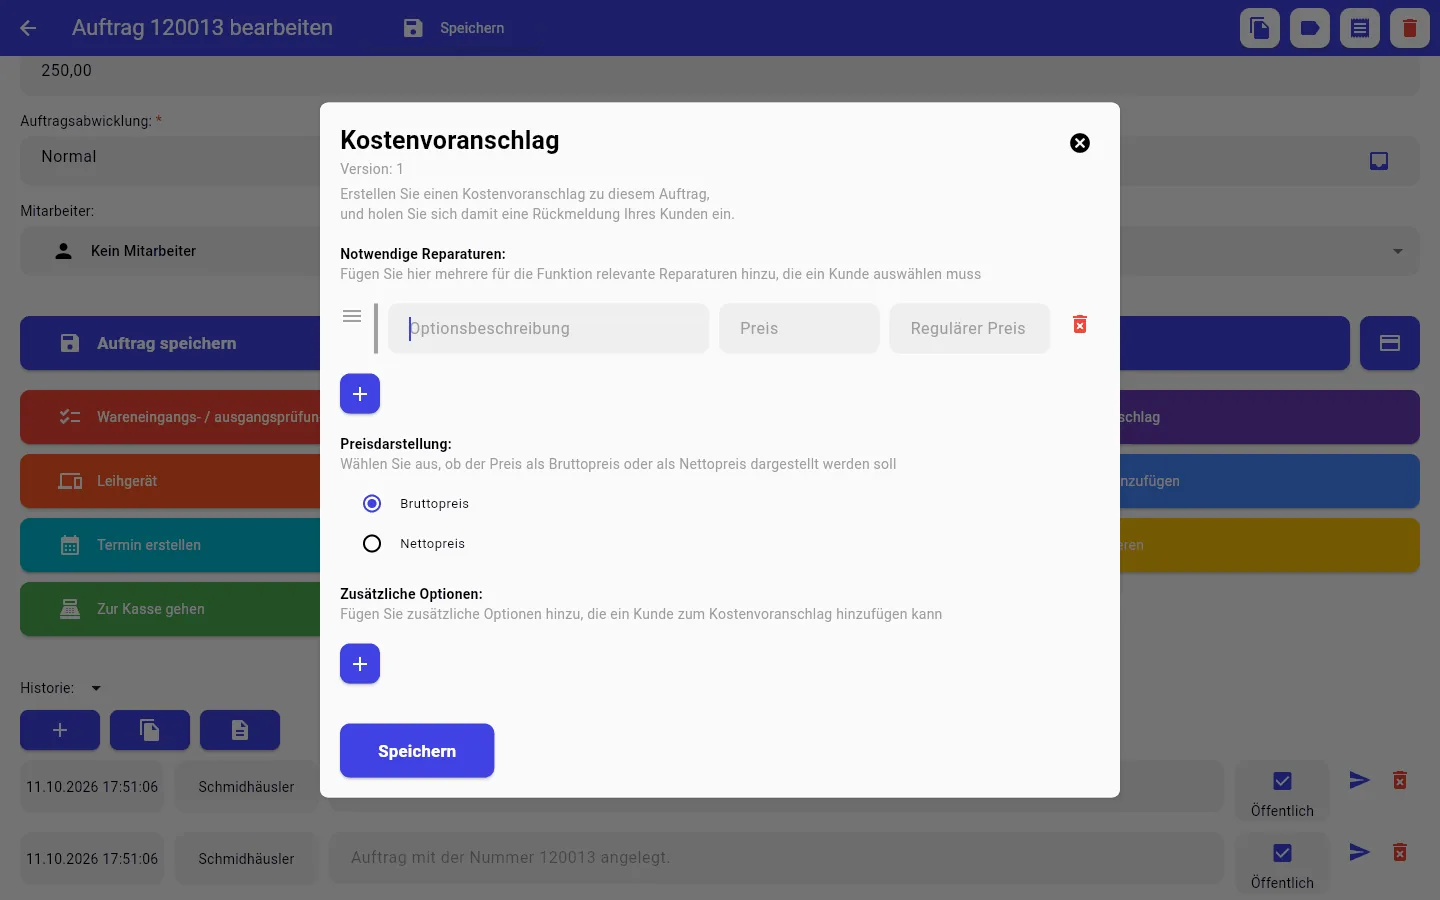
Task: Click the card icon button beside Auftrag speichern
Action: 1390,343
